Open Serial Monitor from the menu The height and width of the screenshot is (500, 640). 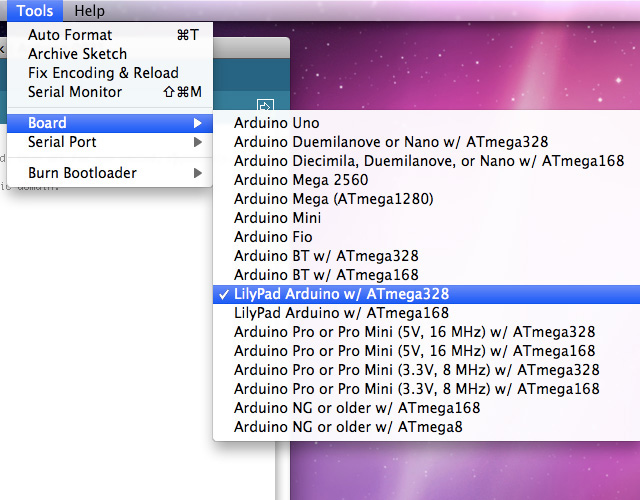(75, 92)
